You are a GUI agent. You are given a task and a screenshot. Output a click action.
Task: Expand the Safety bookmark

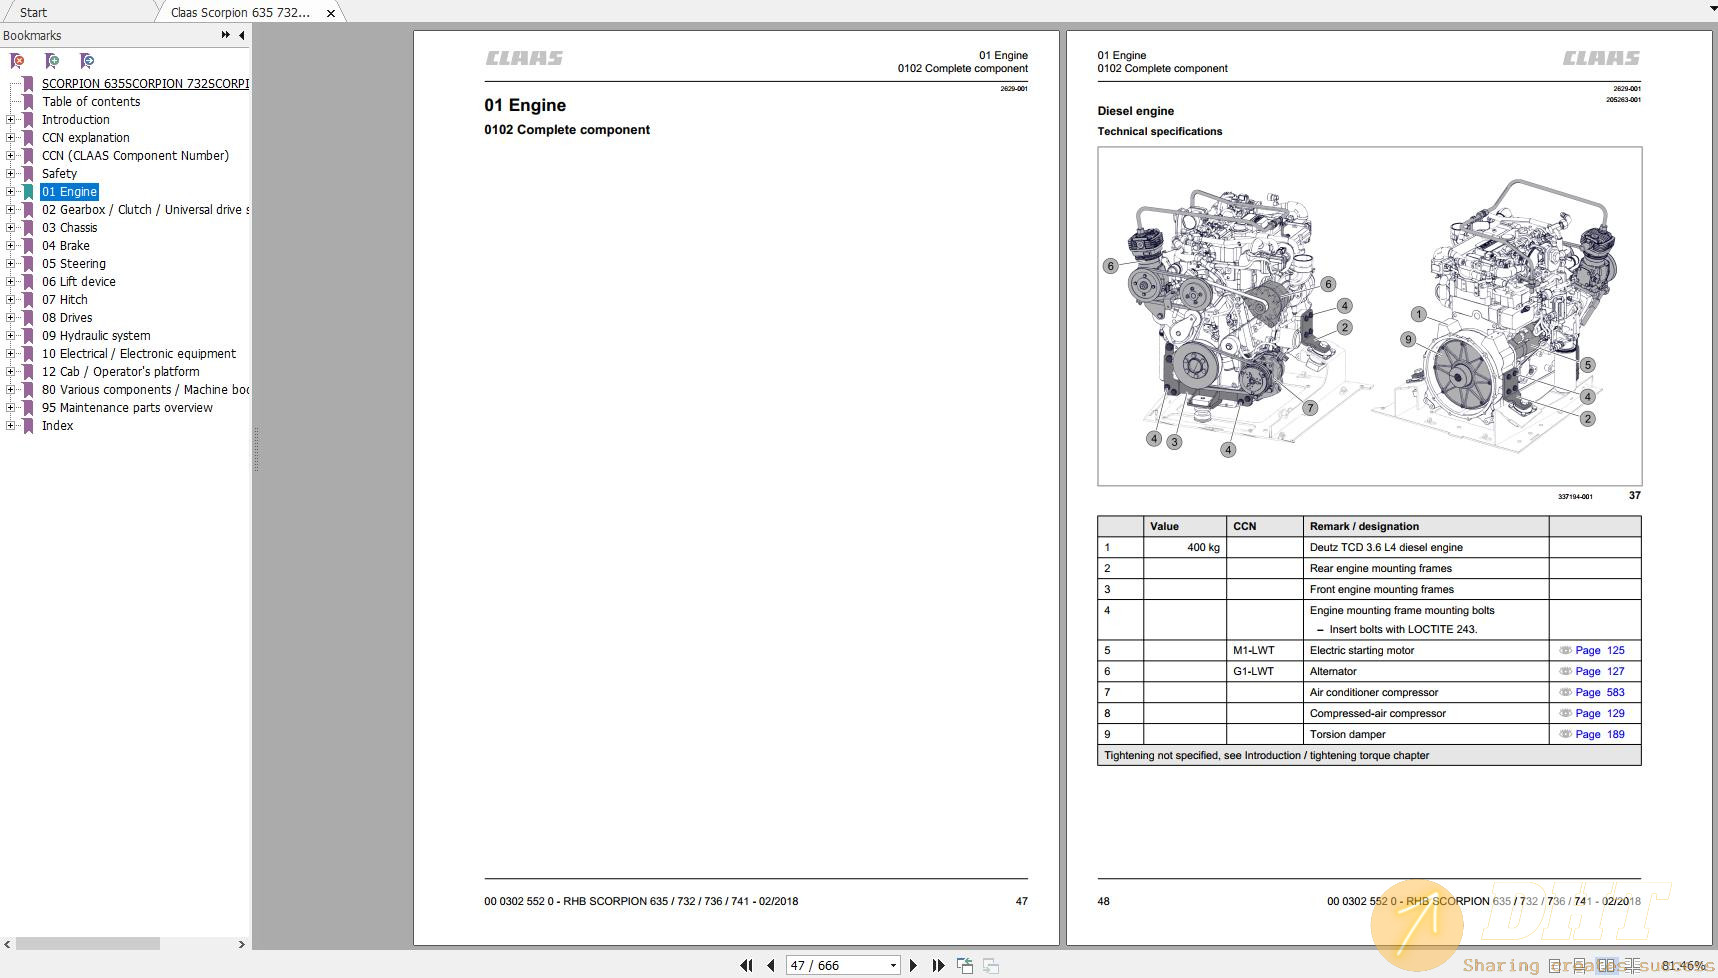point(11,174)
